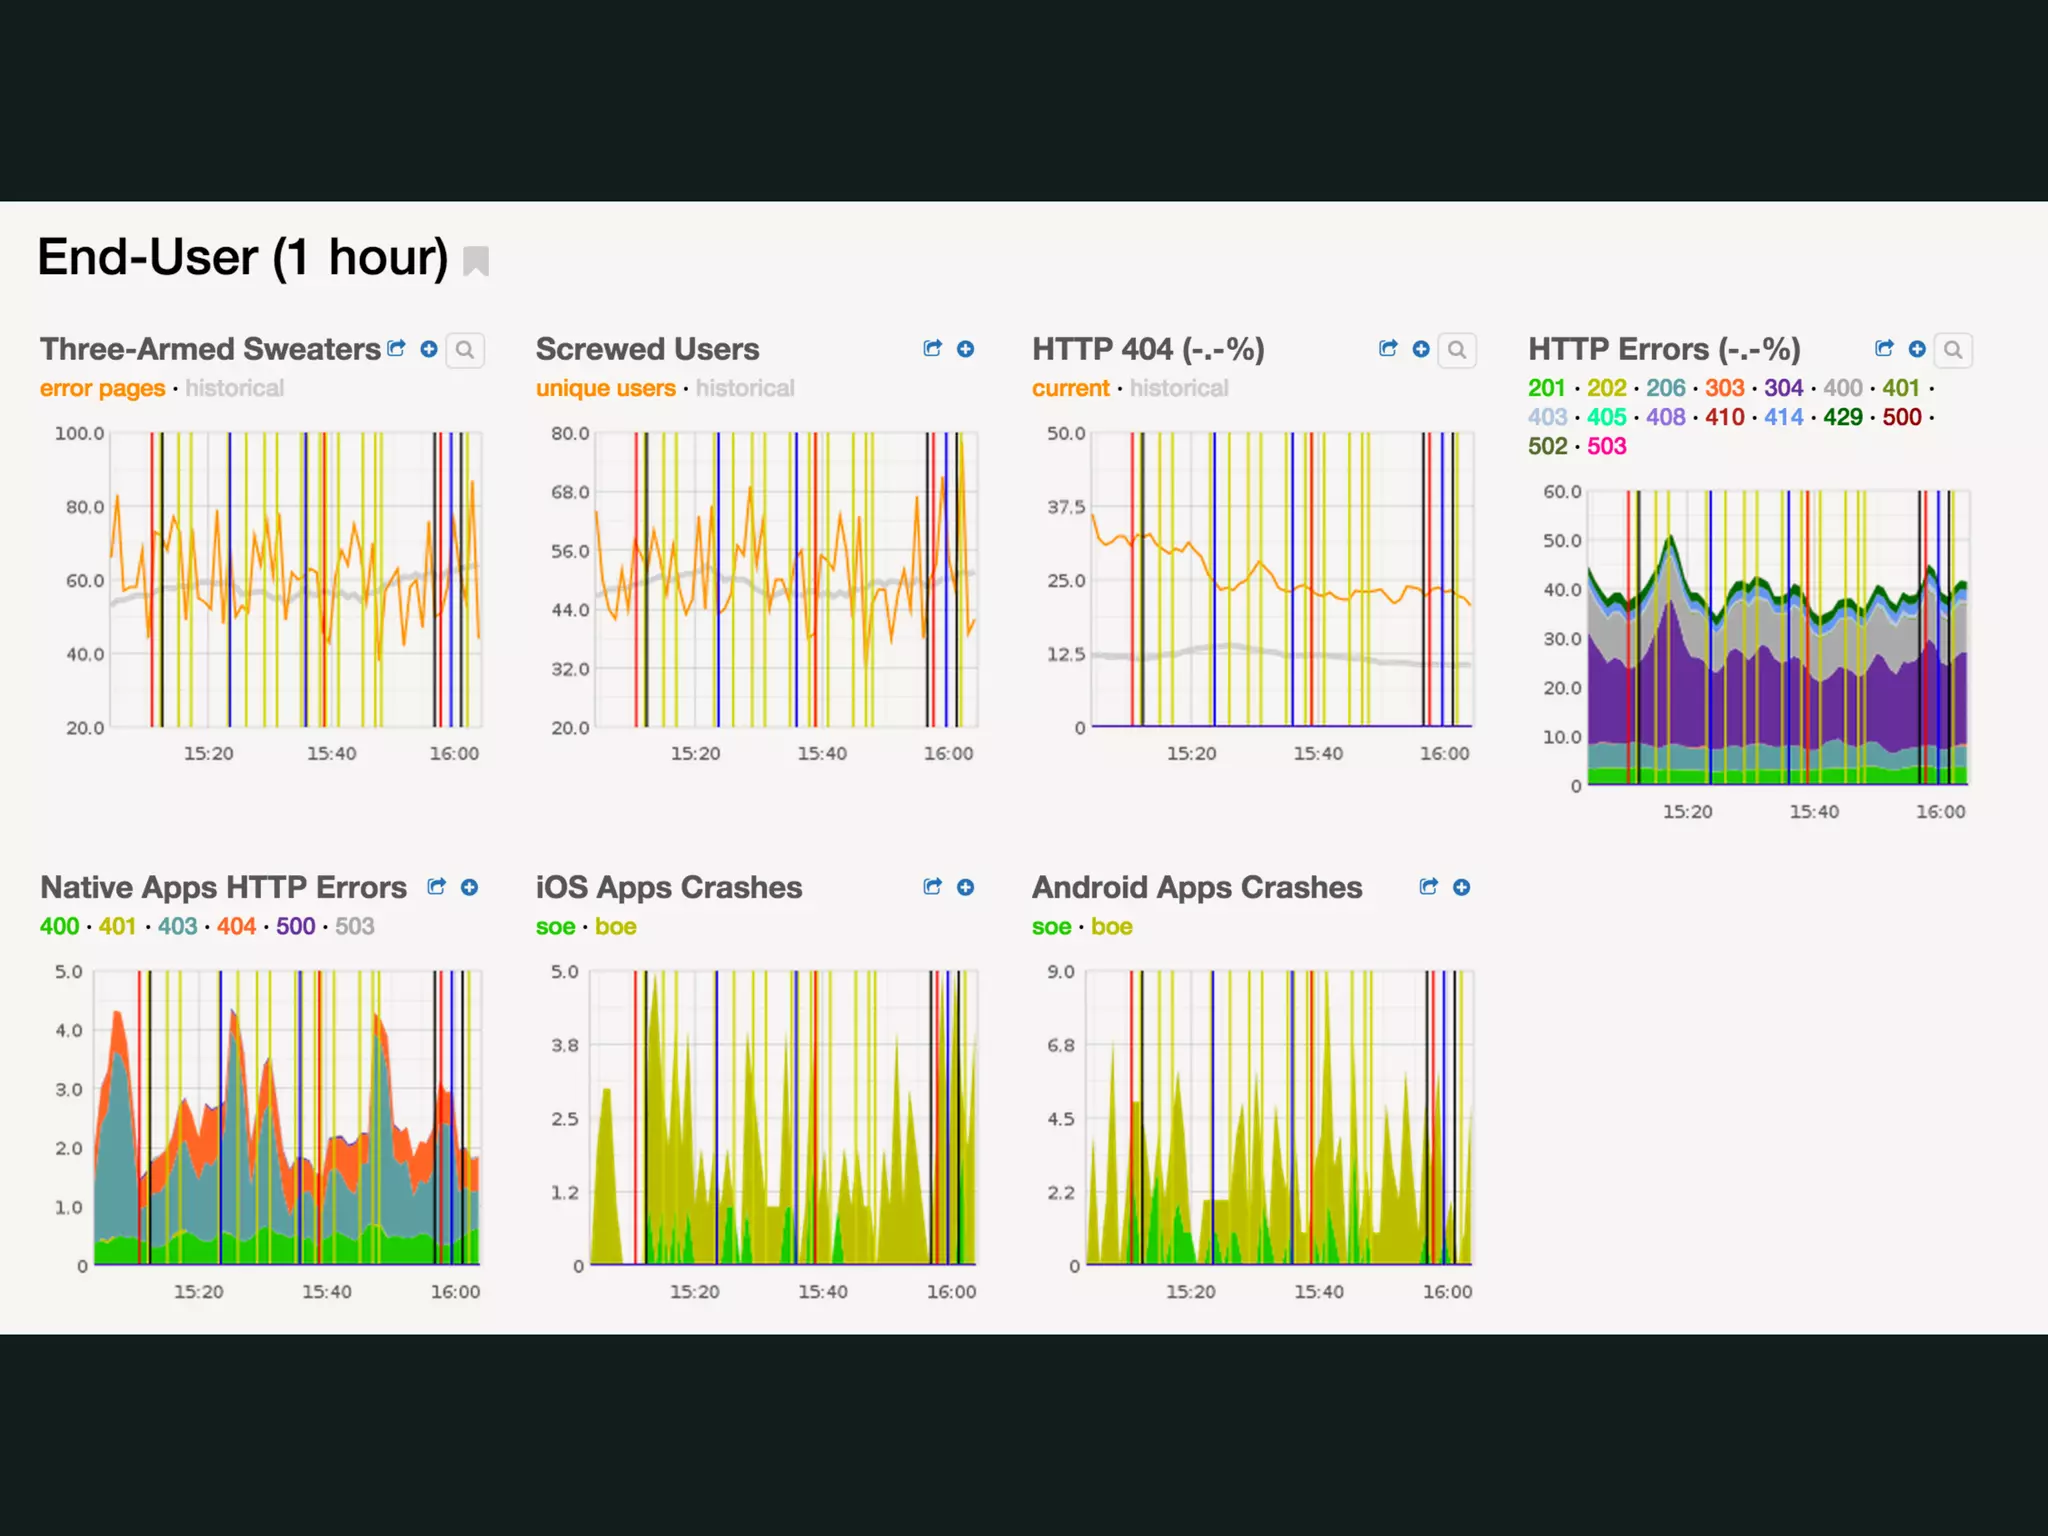Toggle 503 series in HTTP Errors legend

click(1606, 446)
